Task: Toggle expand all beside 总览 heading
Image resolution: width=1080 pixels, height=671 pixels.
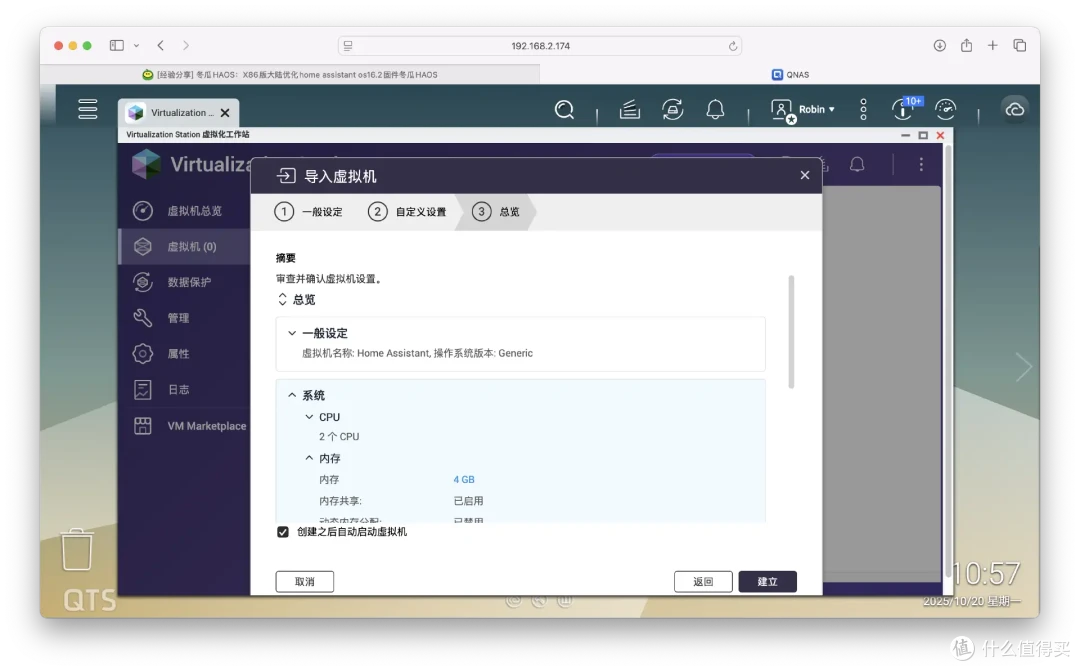Action: tap(282, 300)
